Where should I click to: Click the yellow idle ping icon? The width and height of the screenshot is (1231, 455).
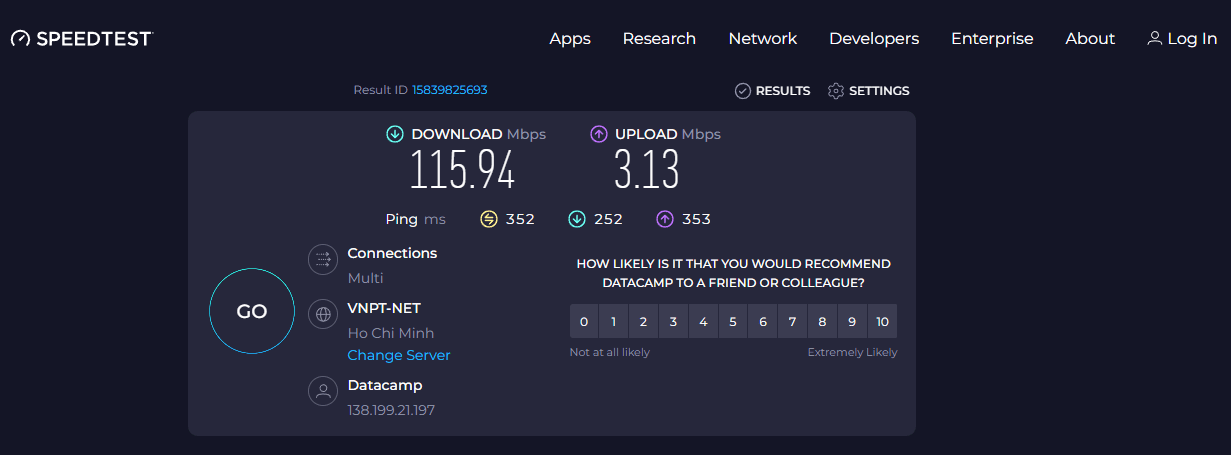click(x=489, y=219)
